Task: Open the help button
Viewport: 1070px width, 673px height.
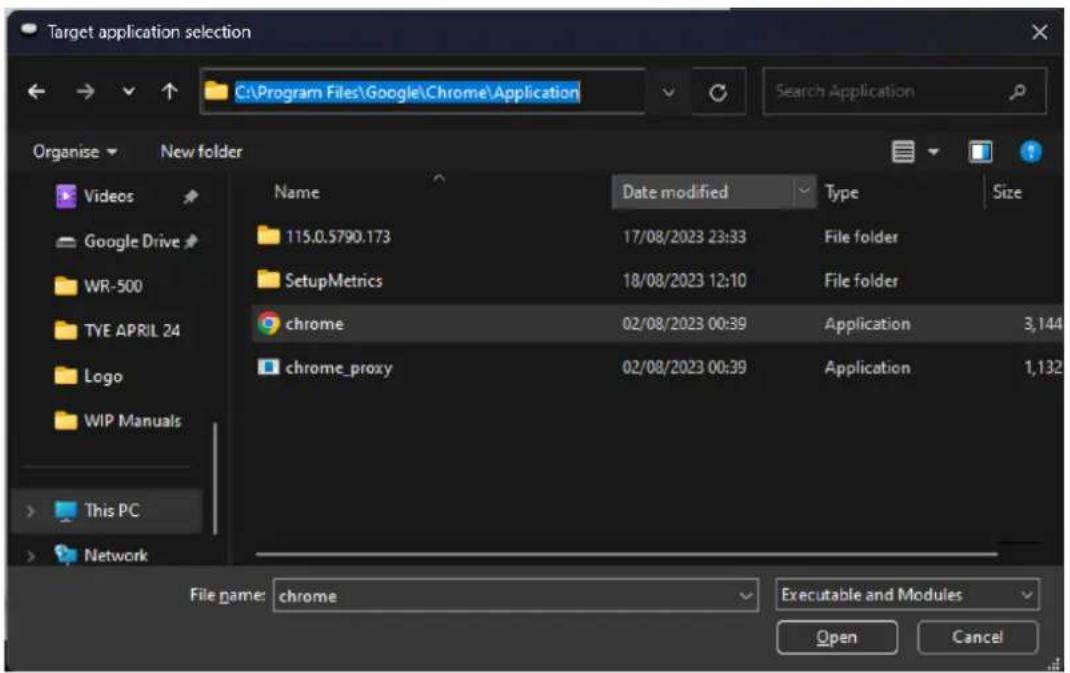Action: (1030, 152)
